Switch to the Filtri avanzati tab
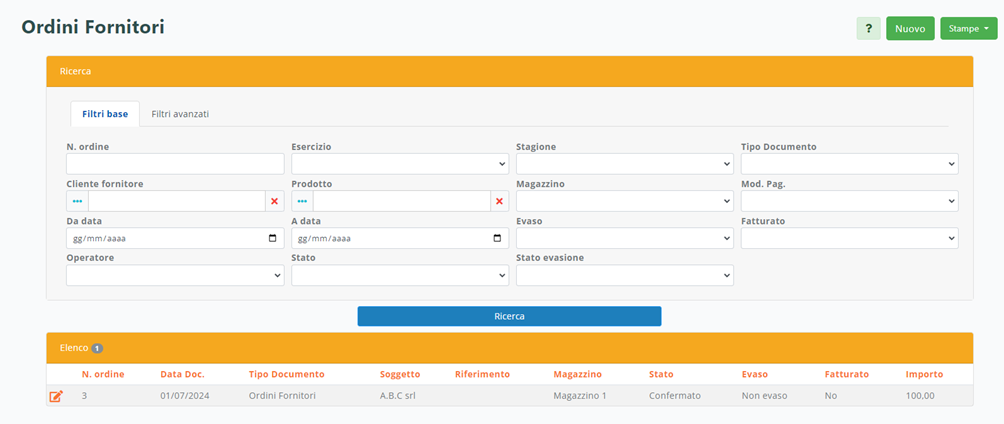The image size is (1004, 424). coord(180,114)
